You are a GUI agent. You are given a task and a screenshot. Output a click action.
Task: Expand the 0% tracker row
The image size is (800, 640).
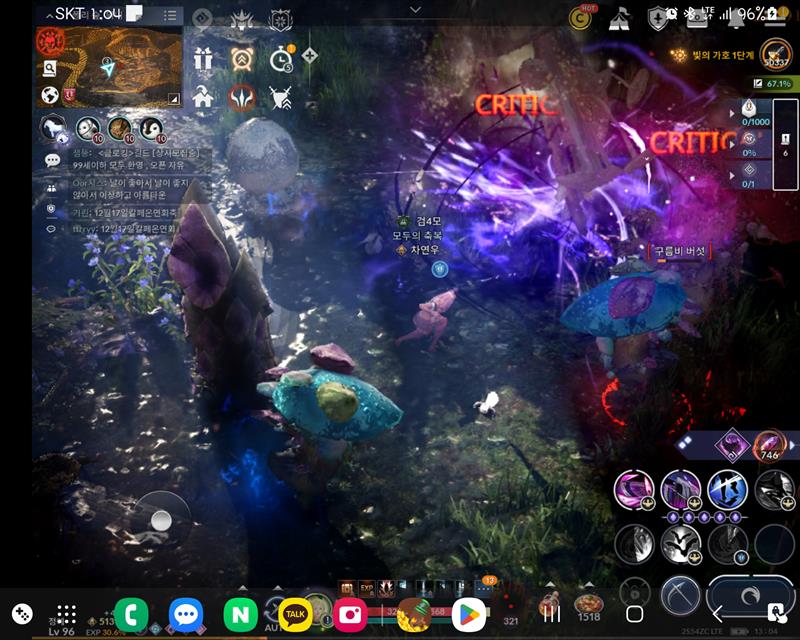point(750,144)
